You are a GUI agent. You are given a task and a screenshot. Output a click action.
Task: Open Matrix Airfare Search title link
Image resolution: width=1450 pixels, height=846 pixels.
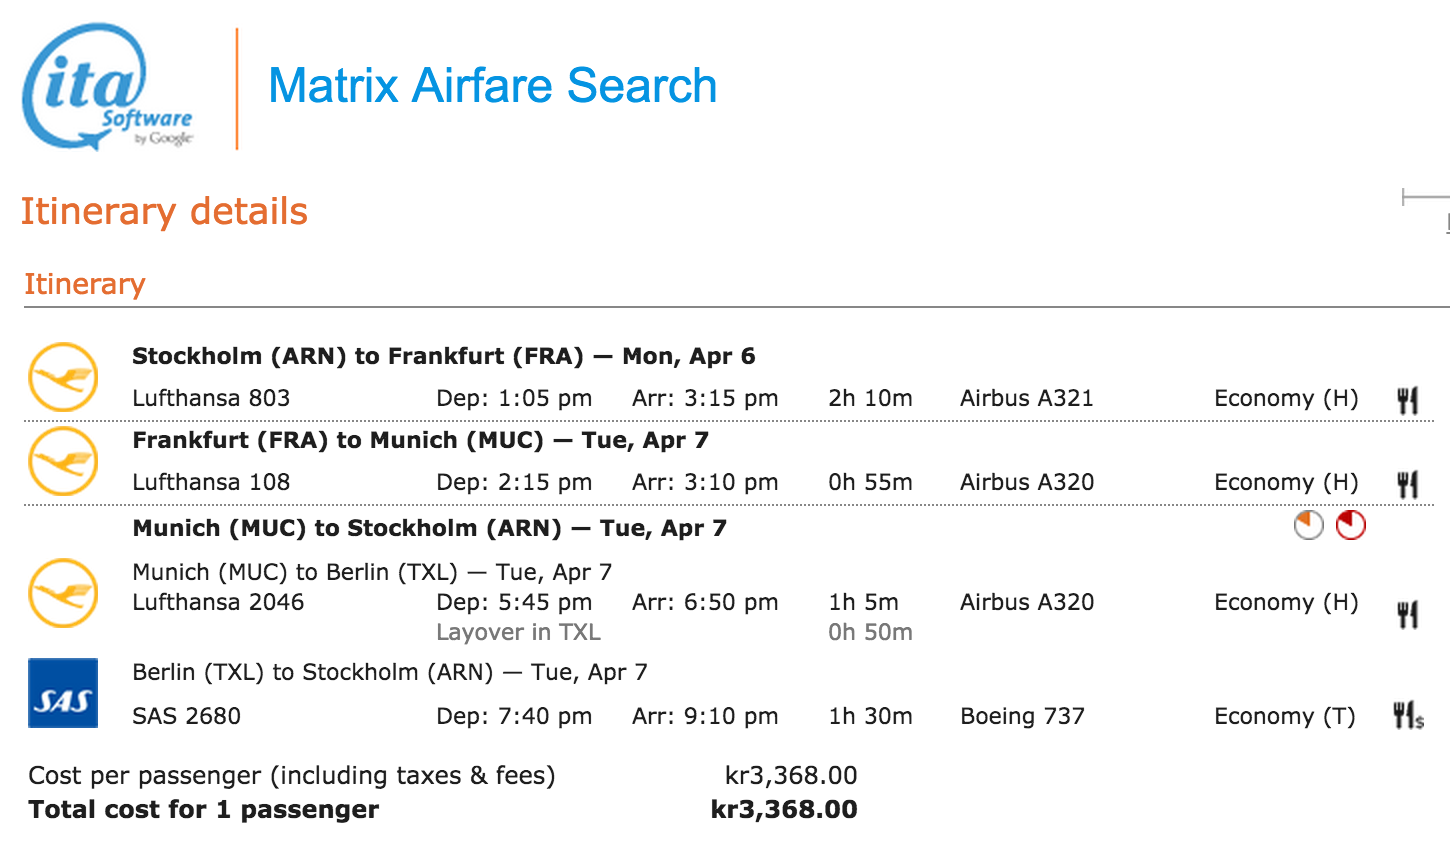tap(492, 86)
